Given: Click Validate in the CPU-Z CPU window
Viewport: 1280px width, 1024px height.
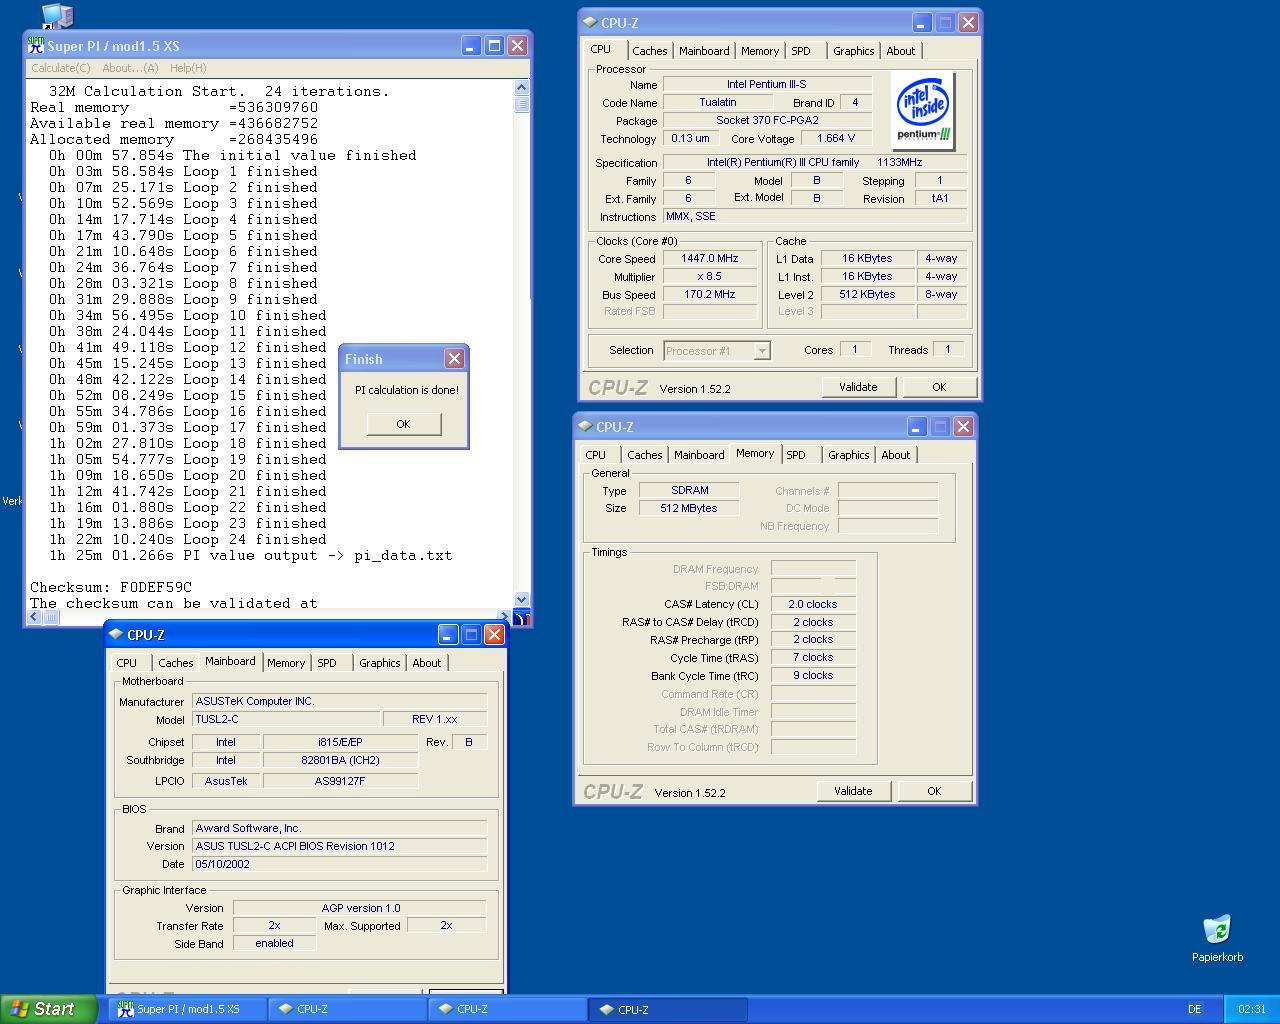Looking at the screenshot, I should (858, 387).
